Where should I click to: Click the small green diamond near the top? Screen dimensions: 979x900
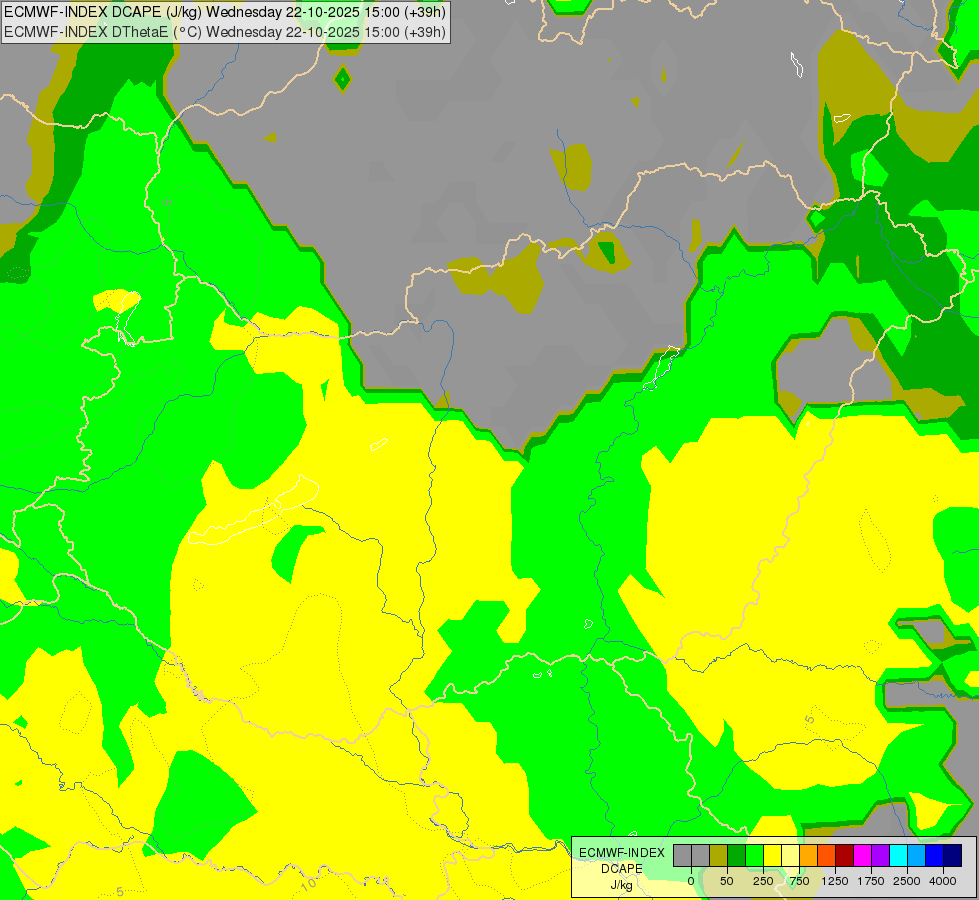pos(343,78)
